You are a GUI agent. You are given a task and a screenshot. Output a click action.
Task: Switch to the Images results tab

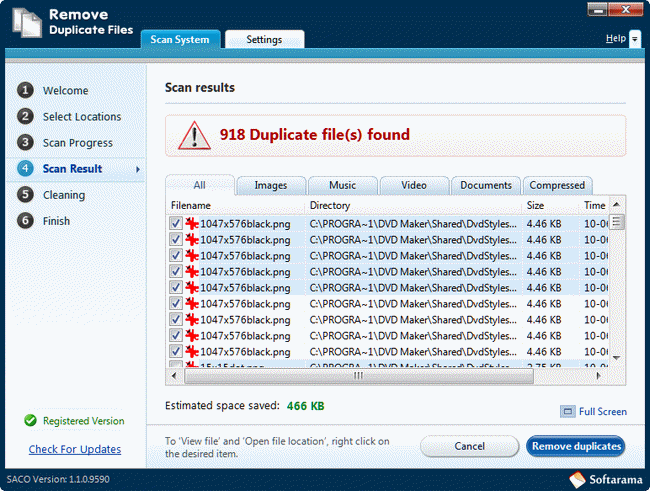[x=271, y=185]
